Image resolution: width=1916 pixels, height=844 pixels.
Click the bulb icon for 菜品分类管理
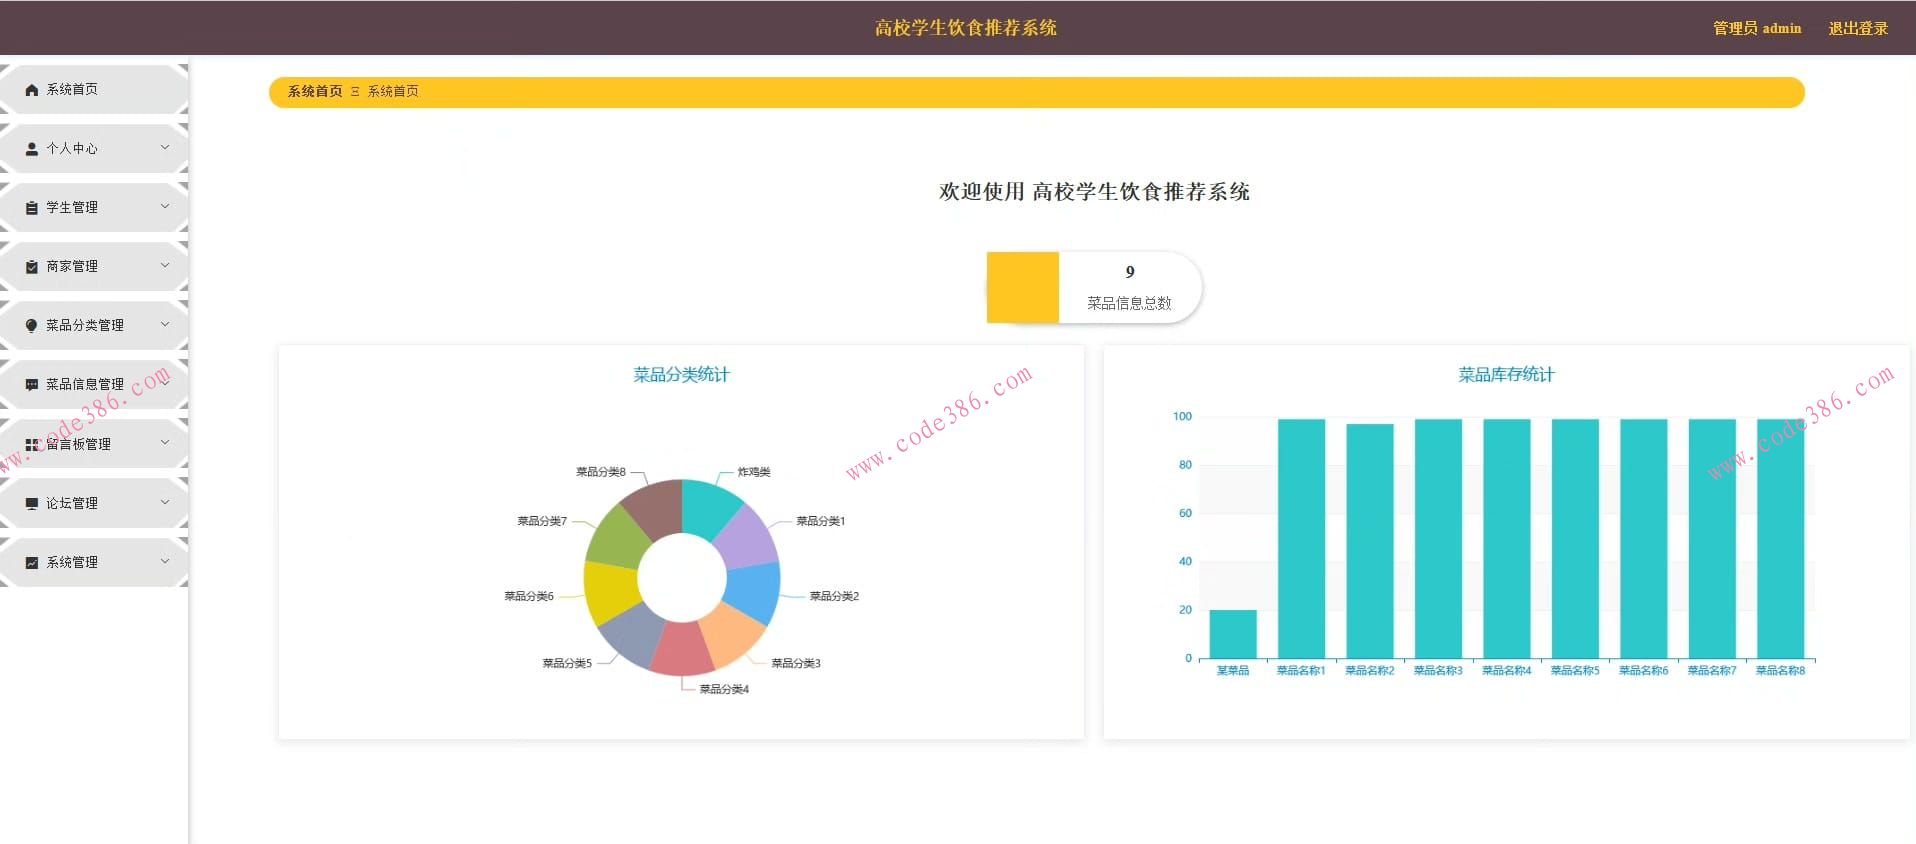[x=32, y=326]
